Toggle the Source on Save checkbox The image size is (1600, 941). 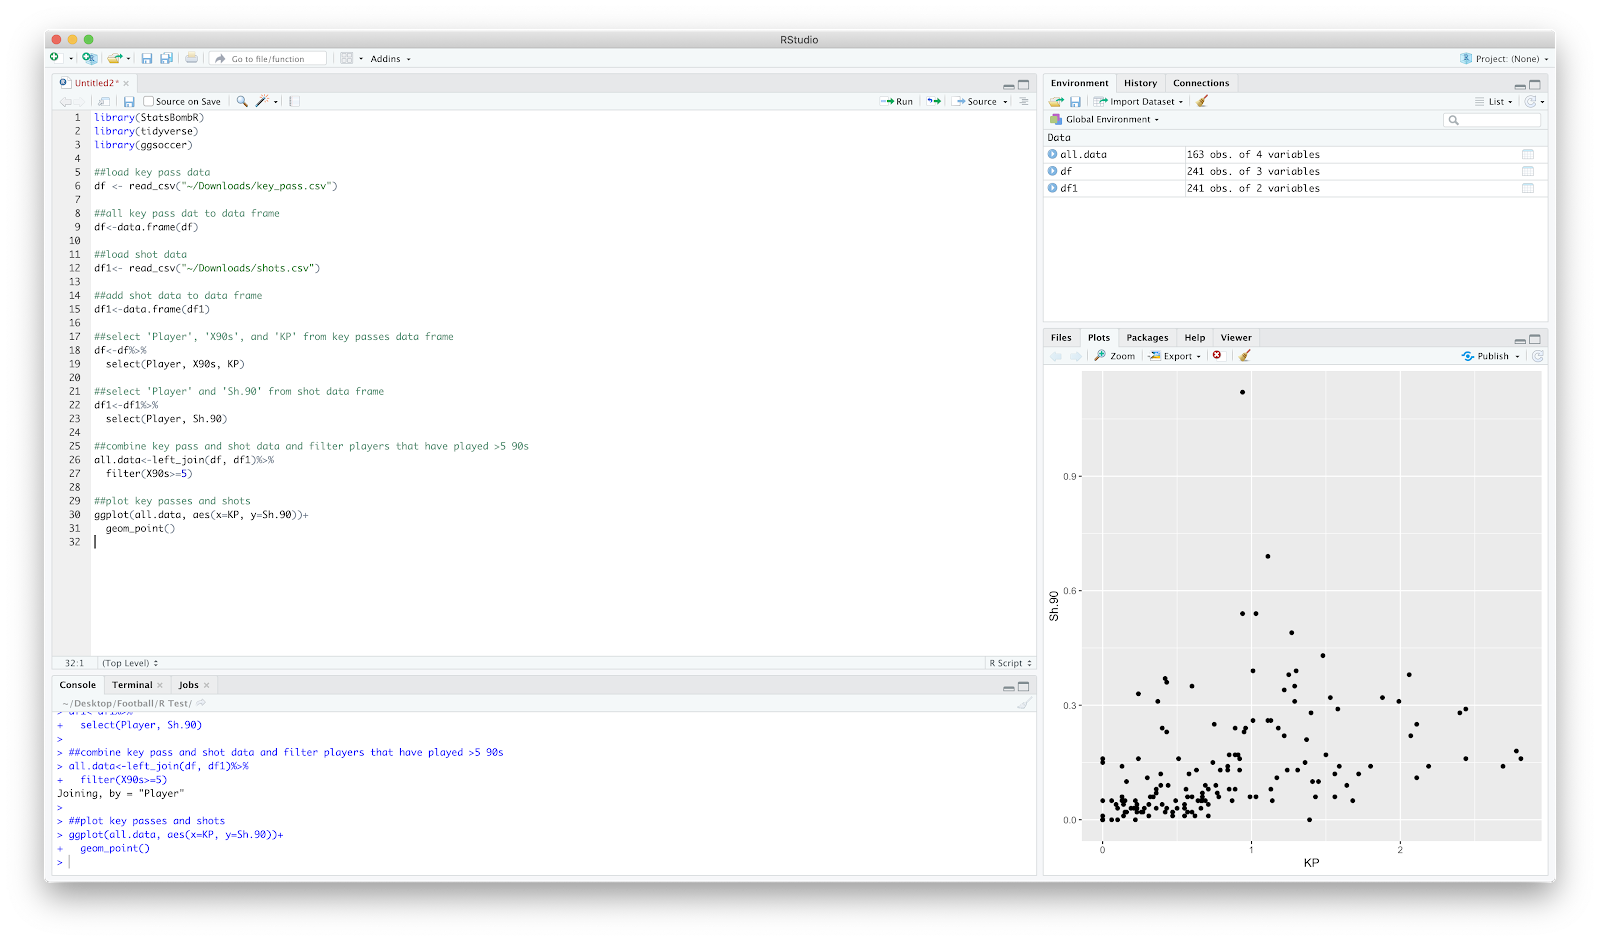click(x=148, y=101)
